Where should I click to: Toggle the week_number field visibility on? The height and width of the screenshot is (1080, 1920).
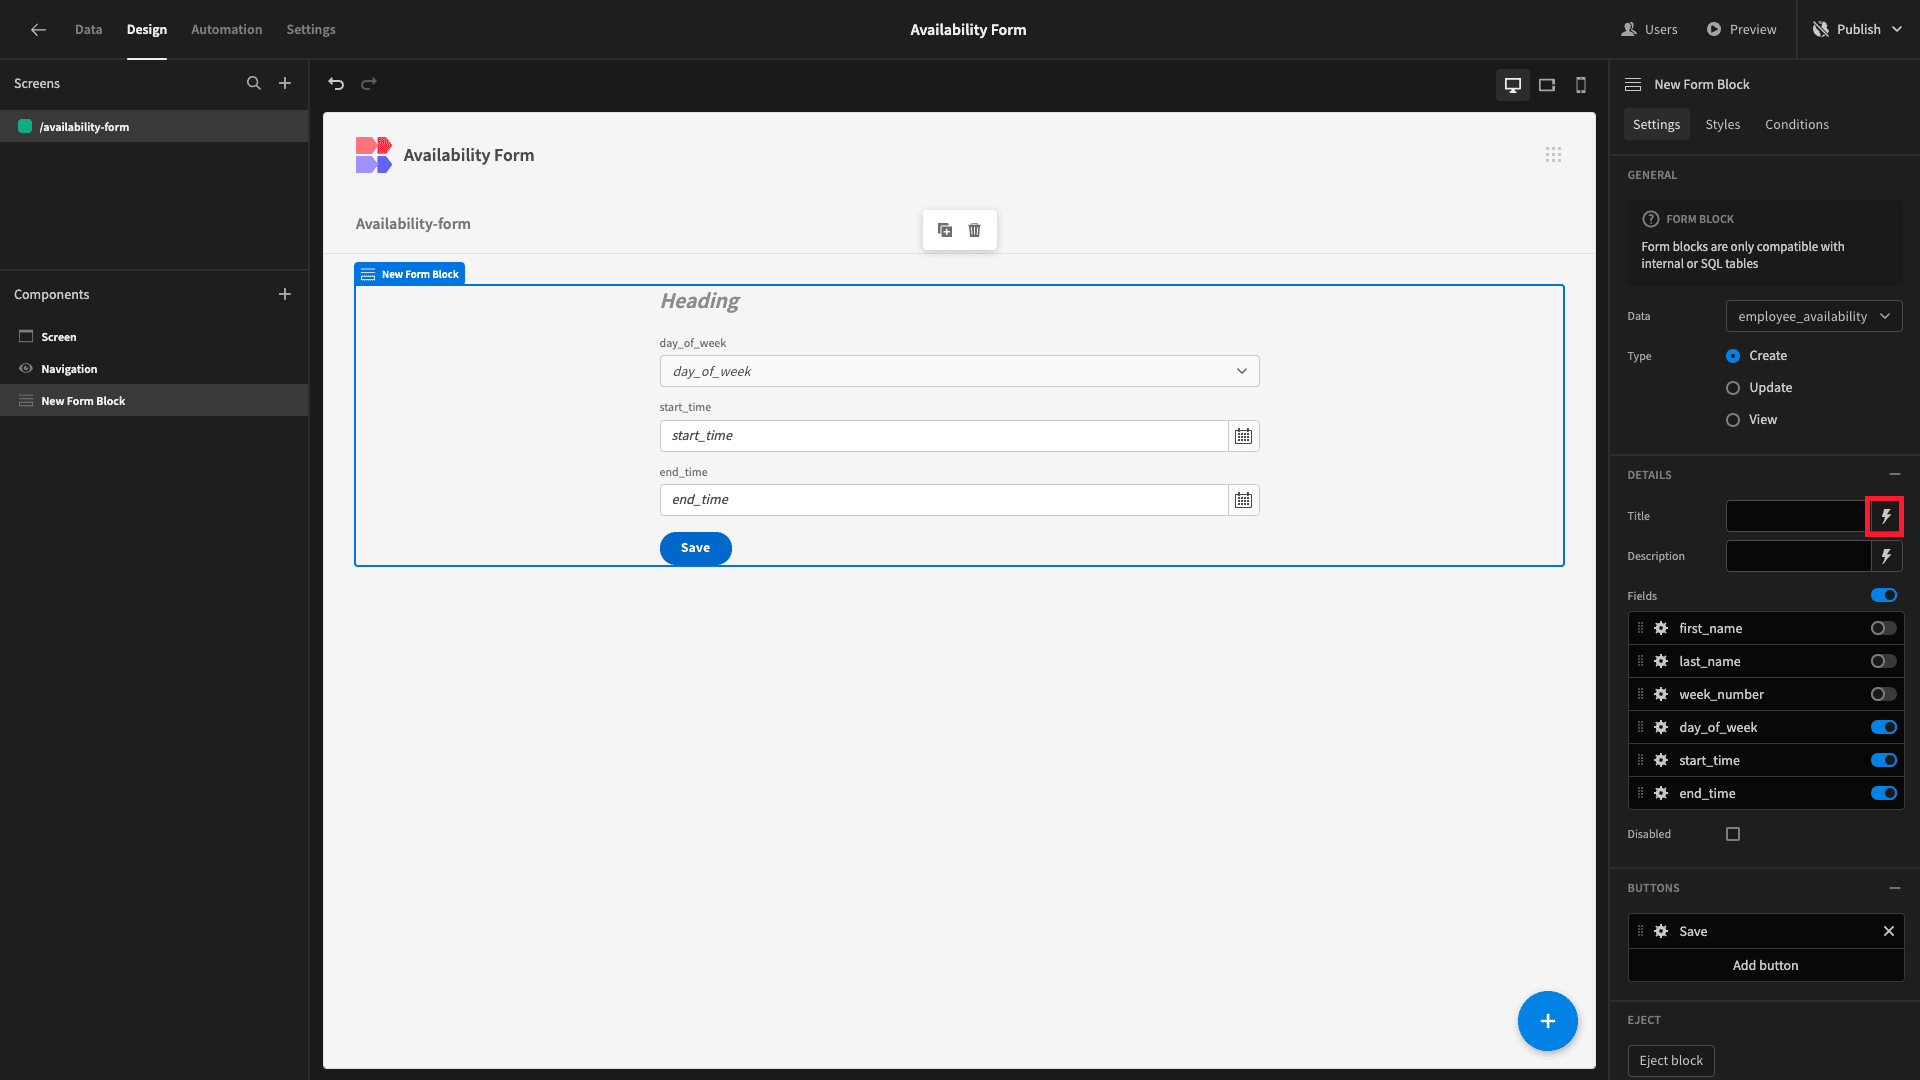point(1883,694)
